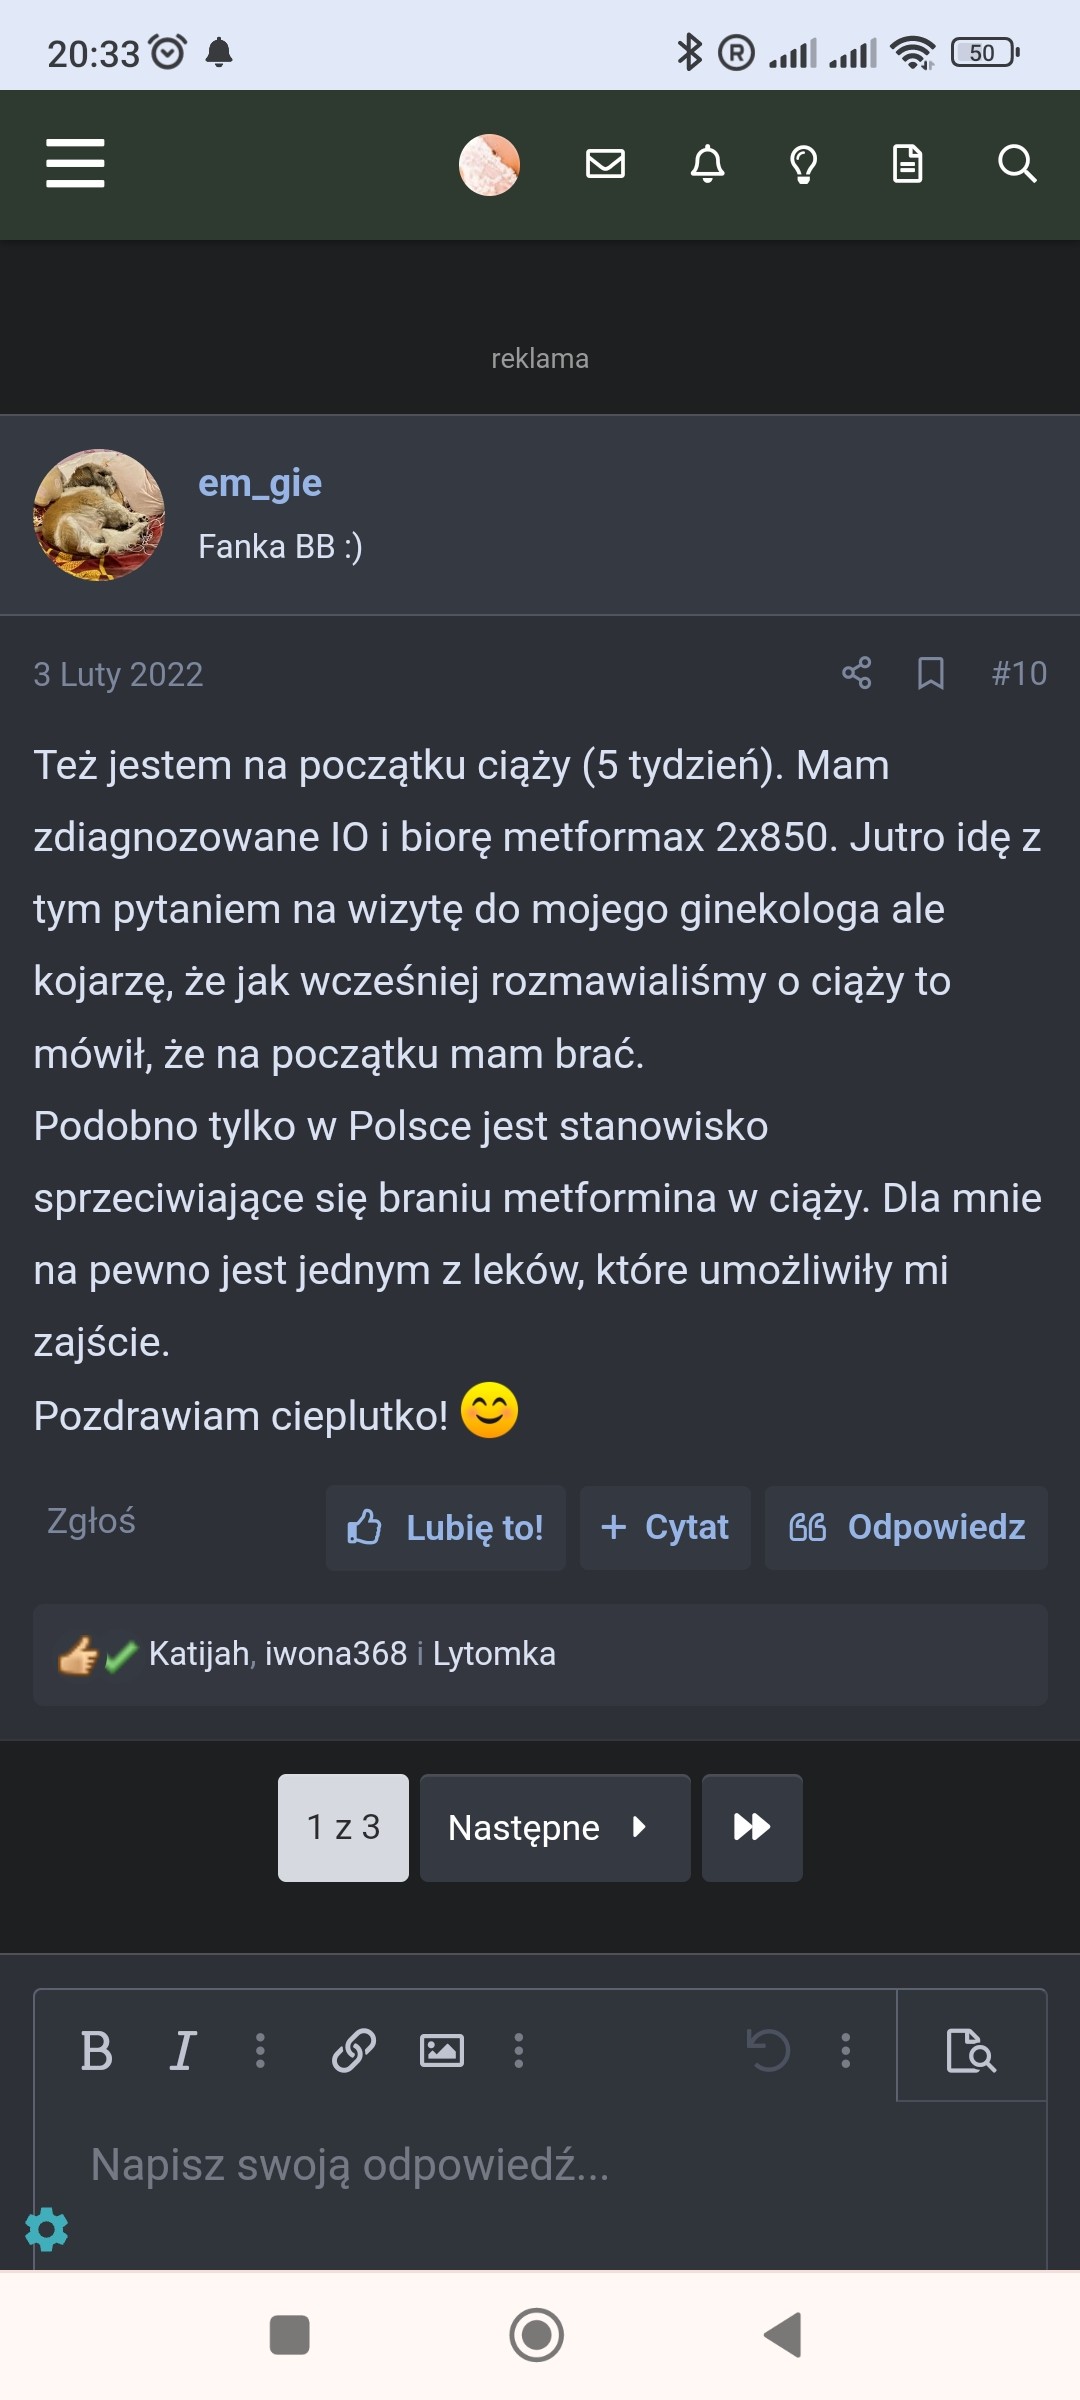
Task: Open em_gie user profile link
Action: (x=260, y=483)
